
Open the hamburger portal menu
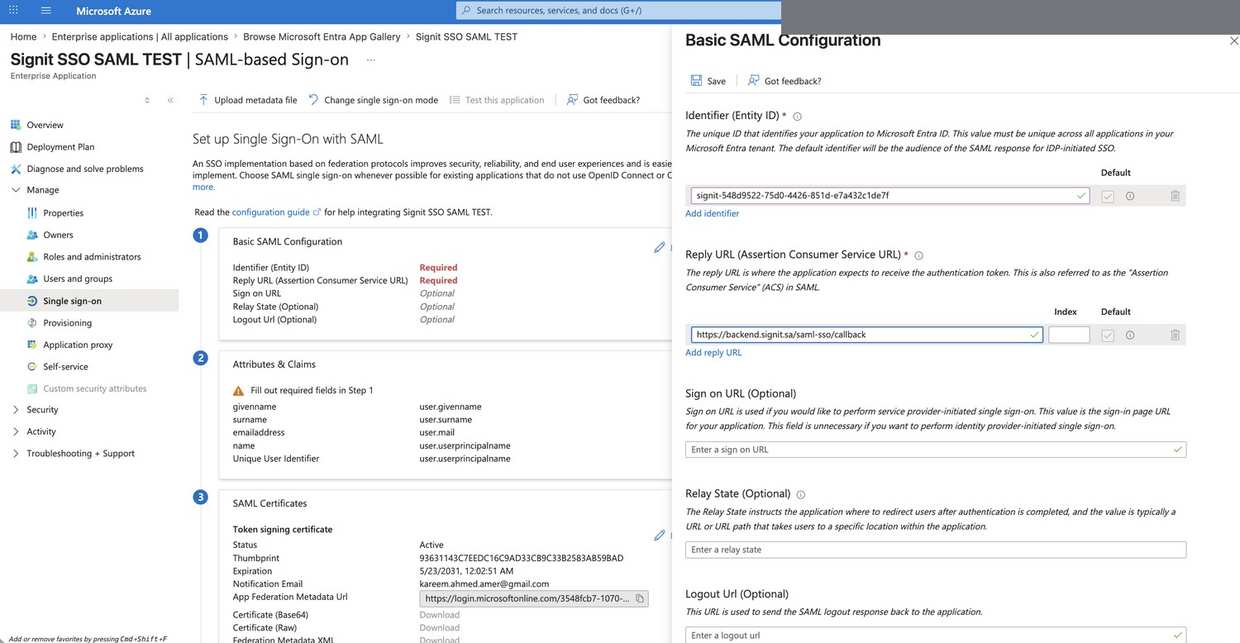pos(46,10)
